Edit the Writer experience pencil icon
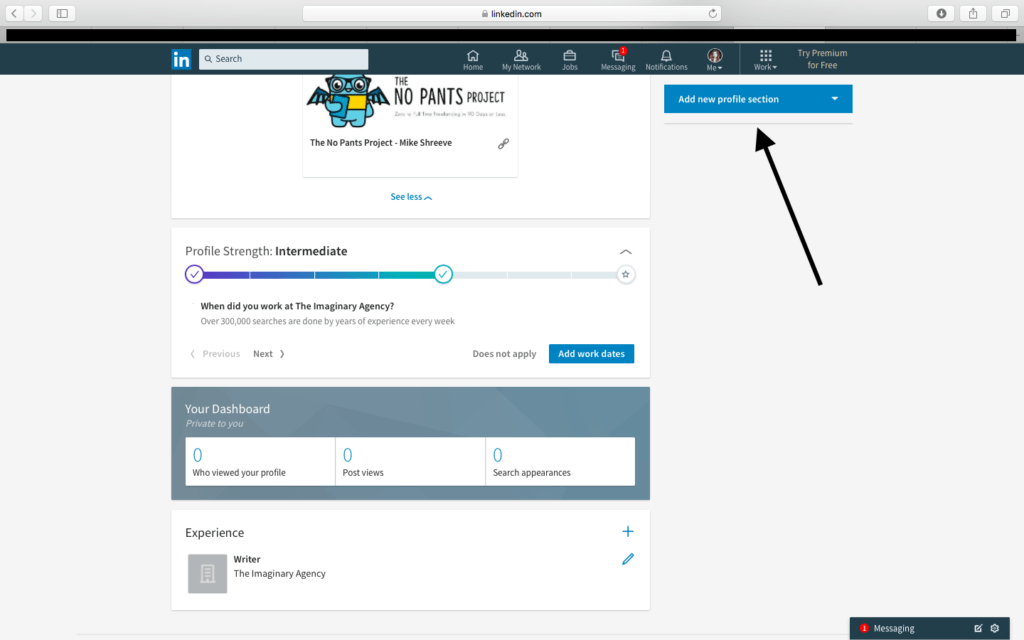Image resolution: width=1024 pixels, height=640 pixels. point(628,559)
